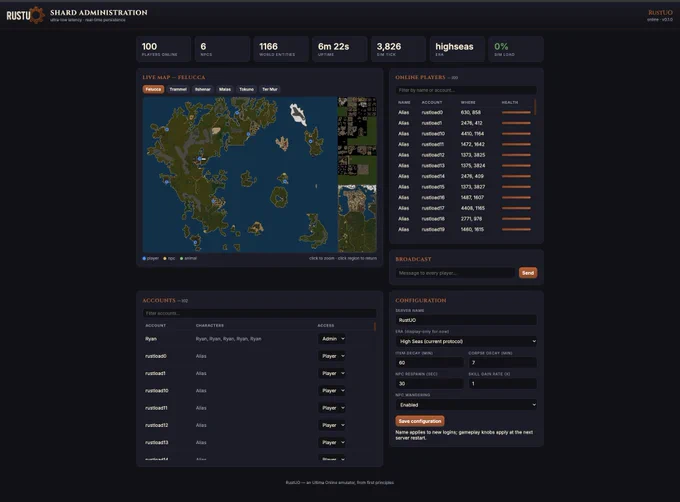This screenshot has width=680, height=502.
Task: Open access dropdown for rustload1
Action: (332, 373)
